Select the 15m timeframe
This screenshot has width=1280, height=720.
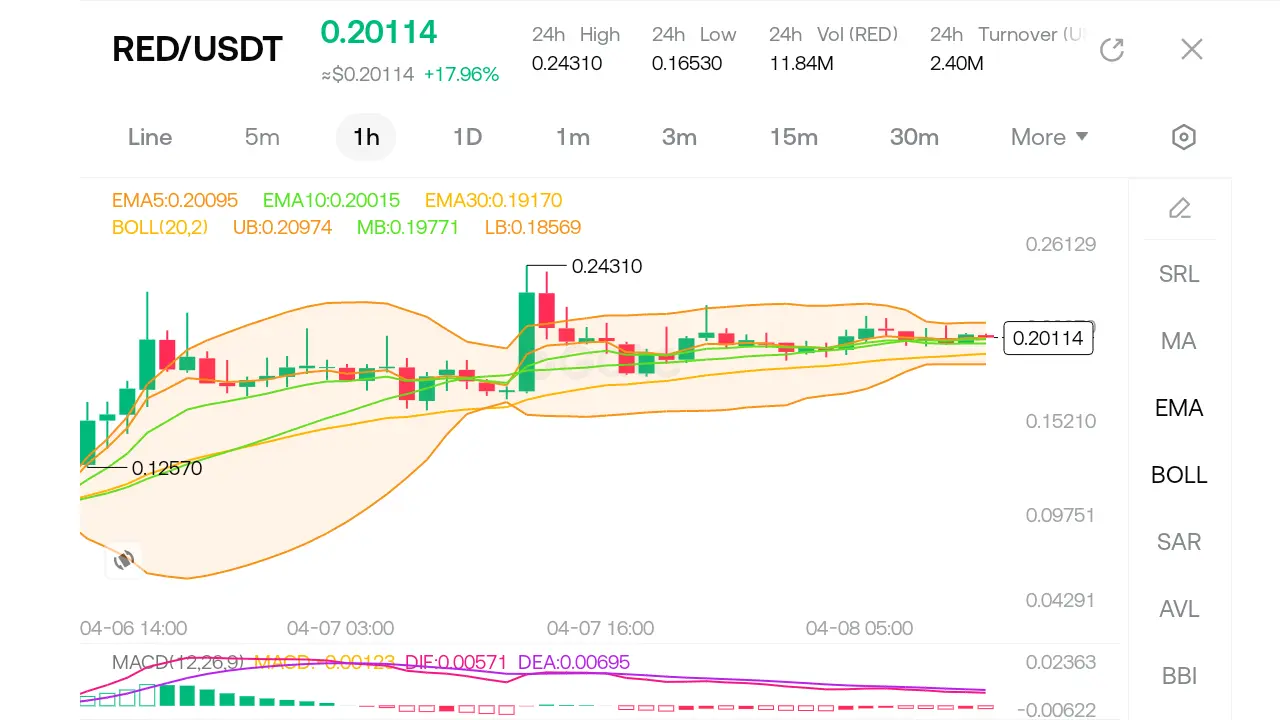(794, 137)
